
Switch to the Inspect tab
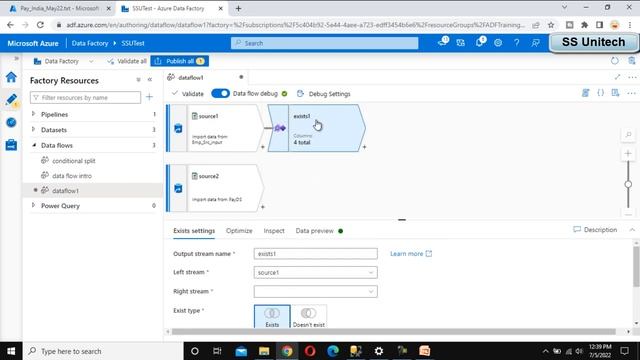tap(274, 231)
